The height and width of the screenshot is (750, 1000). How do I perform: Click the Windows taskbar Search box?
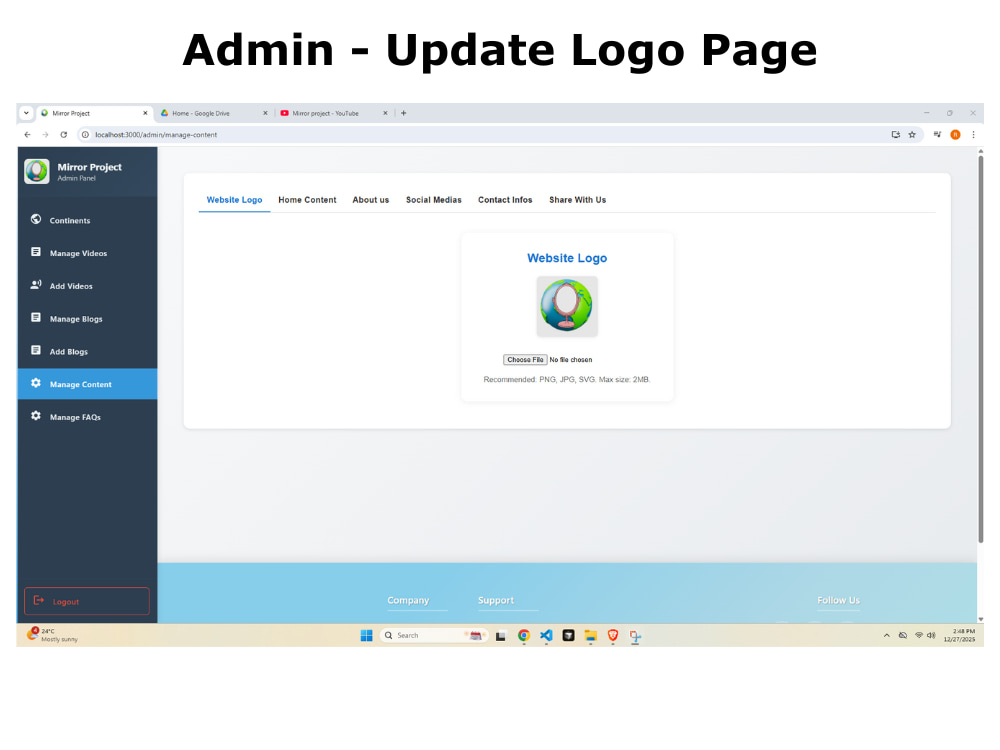tap(434, 635)
